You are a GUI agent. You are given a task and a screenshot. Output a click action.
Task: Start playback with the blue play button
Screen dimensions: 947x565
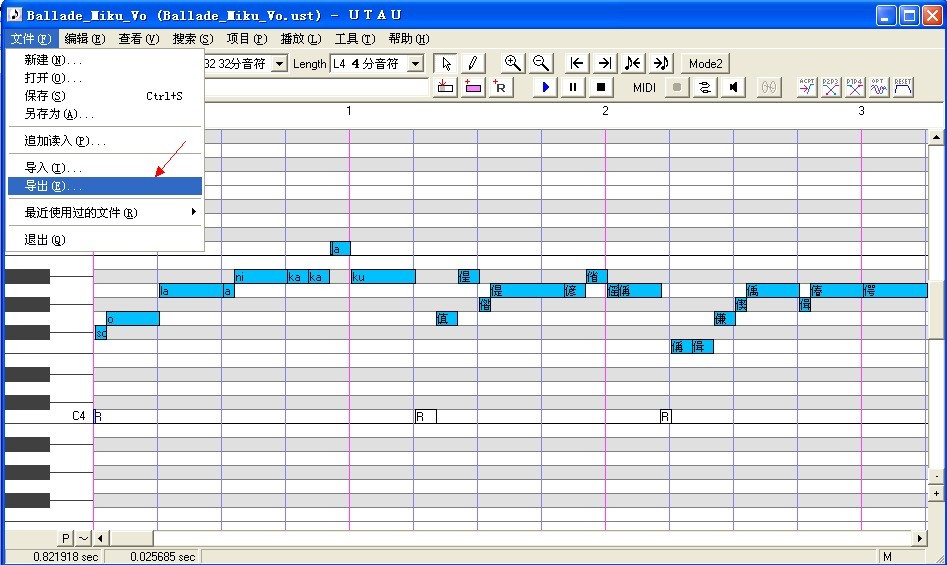[545, 88]
